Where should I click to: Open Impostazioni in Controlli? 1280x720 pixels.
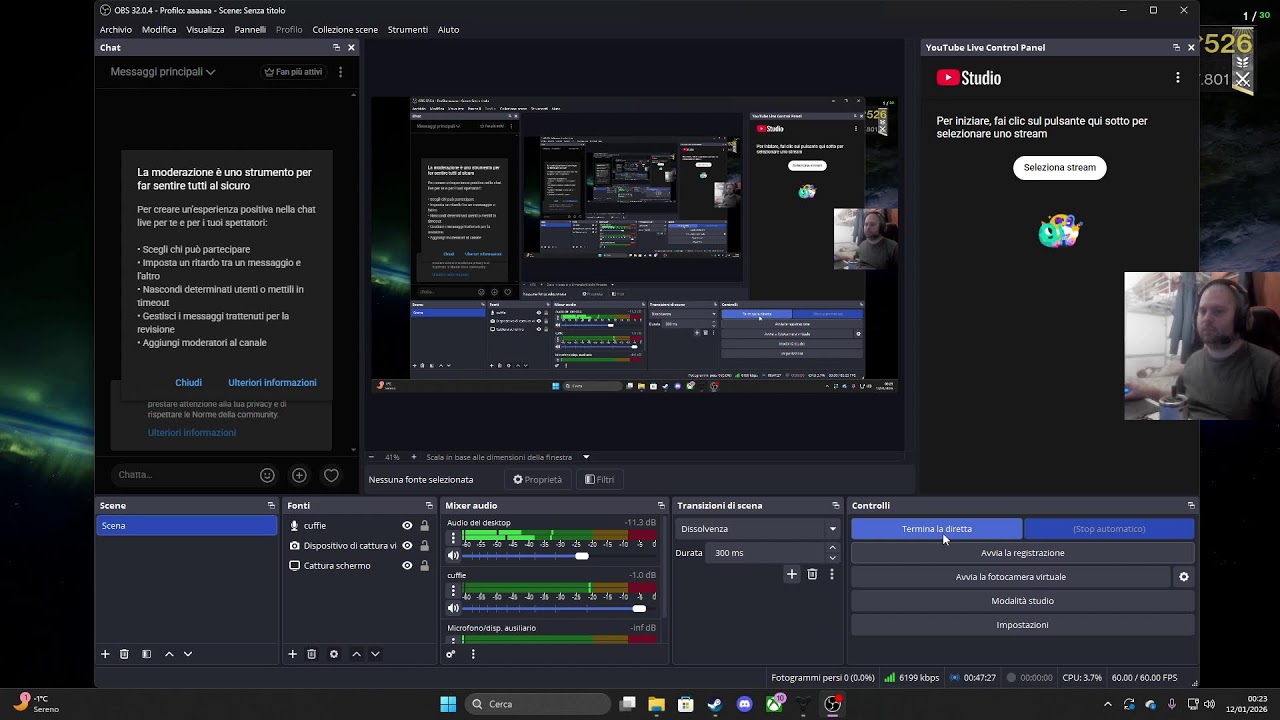click(1023, 625)
